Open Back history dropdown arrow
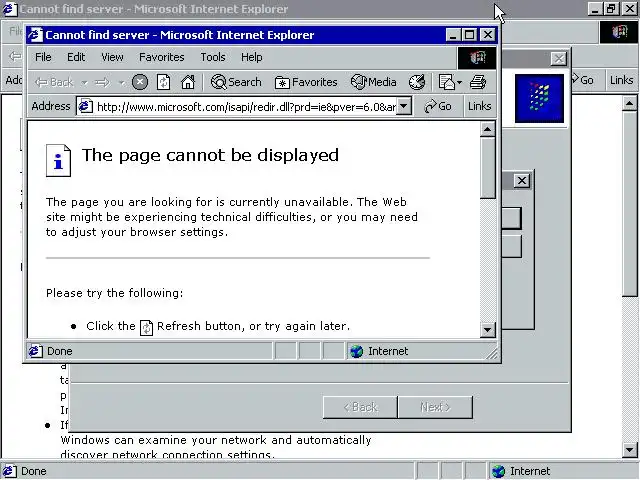The width and height of the screenshot is (640, 480). click(84, 83)
